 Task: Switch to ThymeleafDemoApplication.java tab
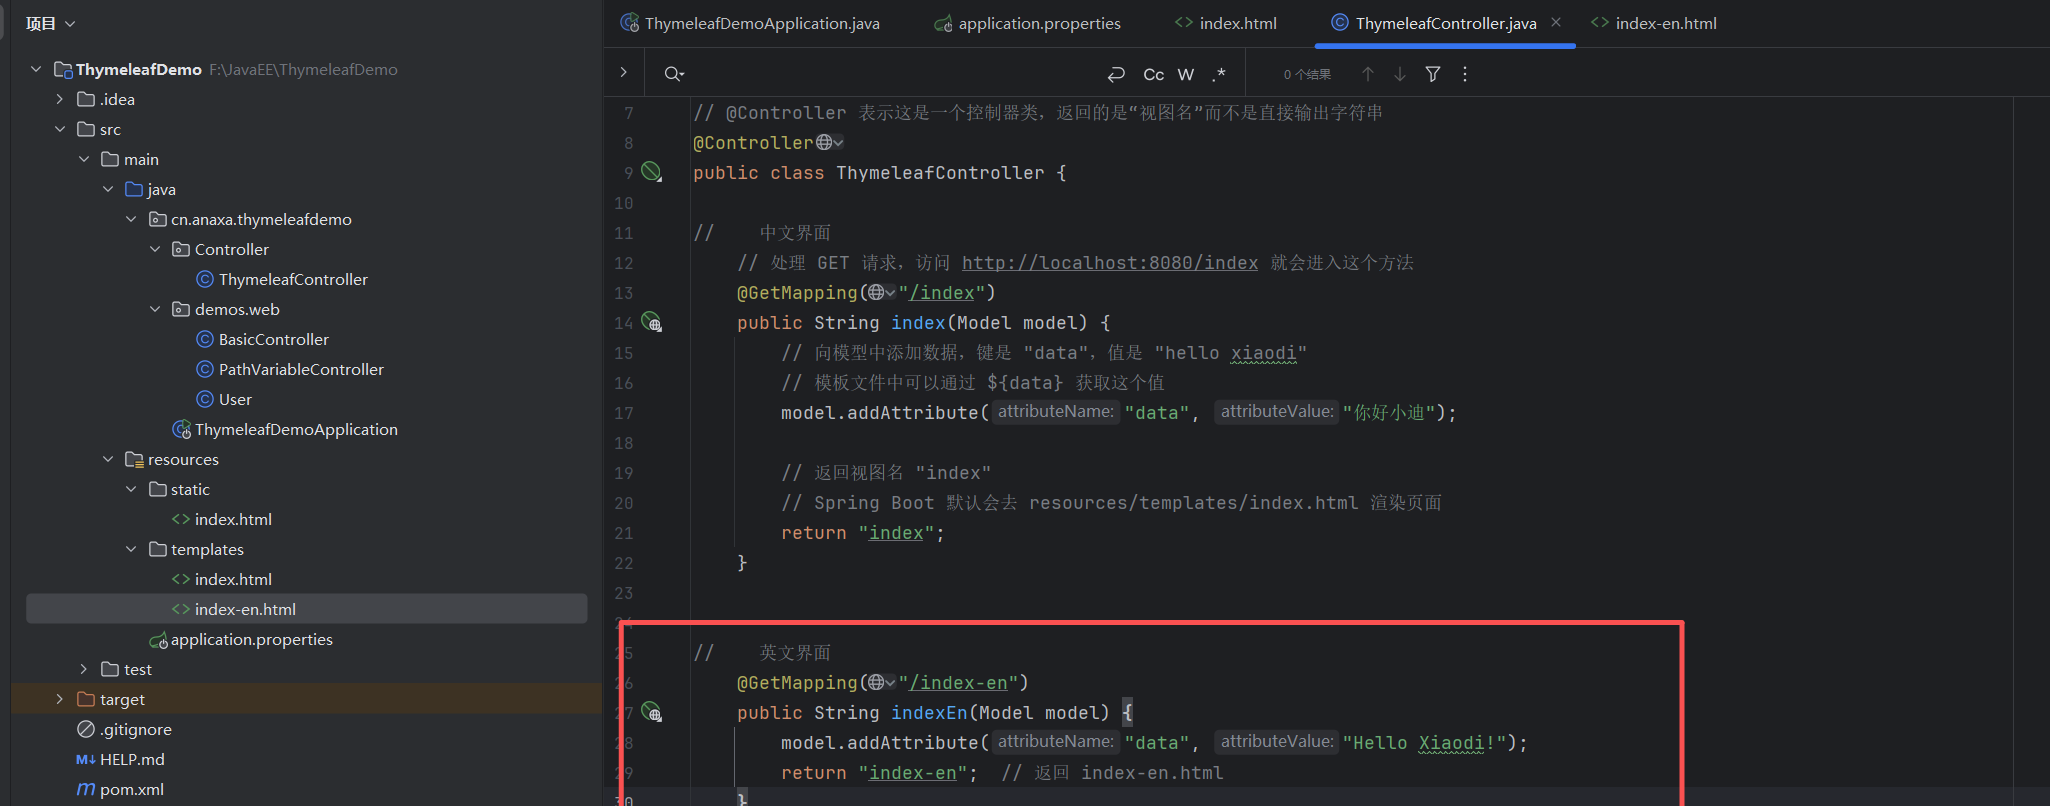[750, 23]
